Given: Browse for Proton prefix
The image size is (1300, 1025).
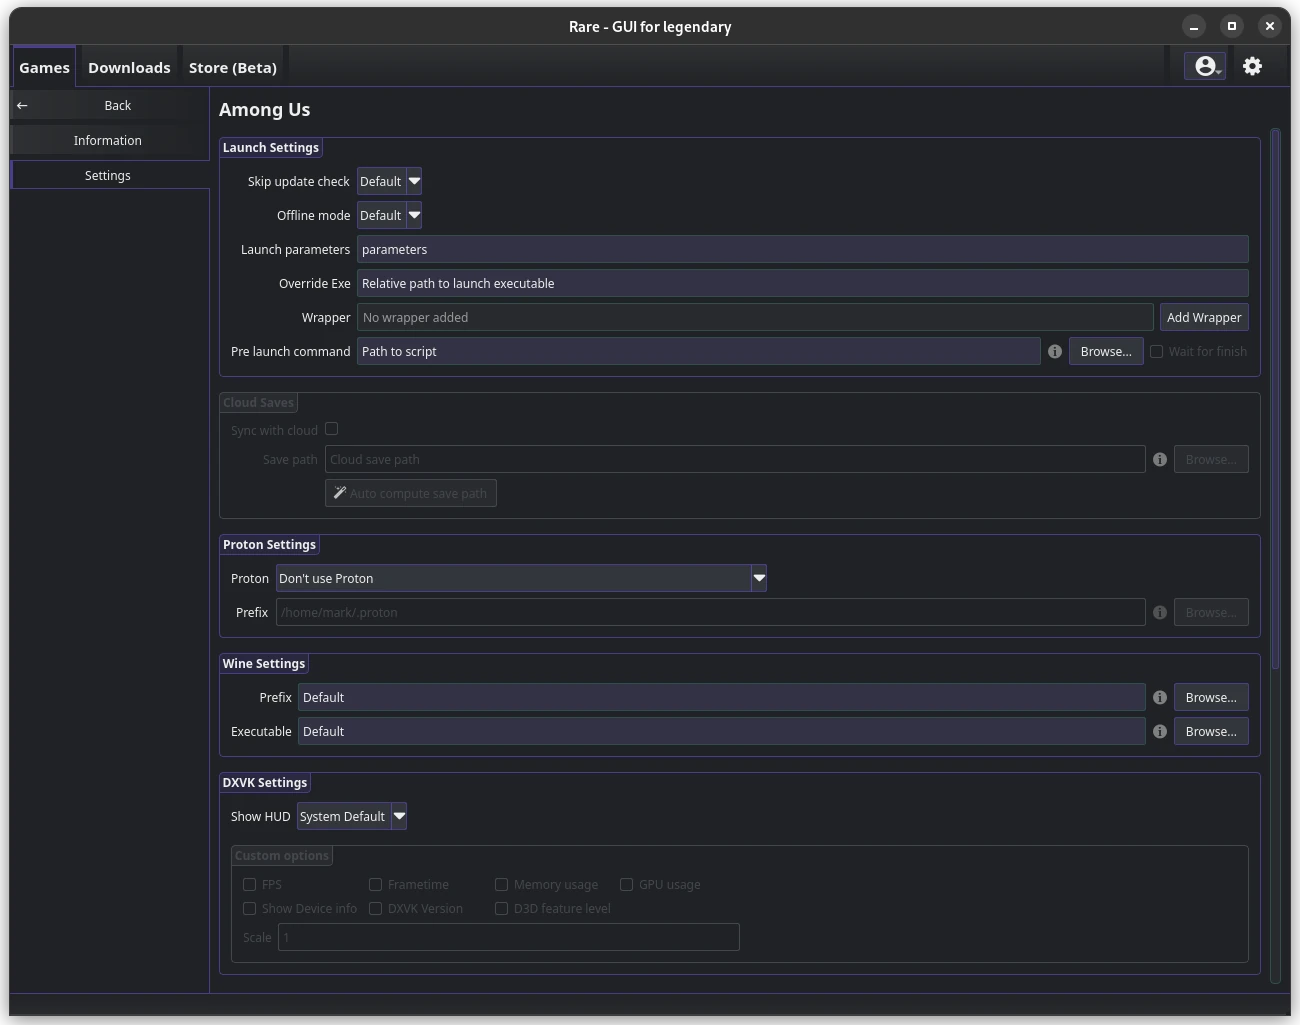Looking at the screenshot, I should click(x=1211, y=612).
